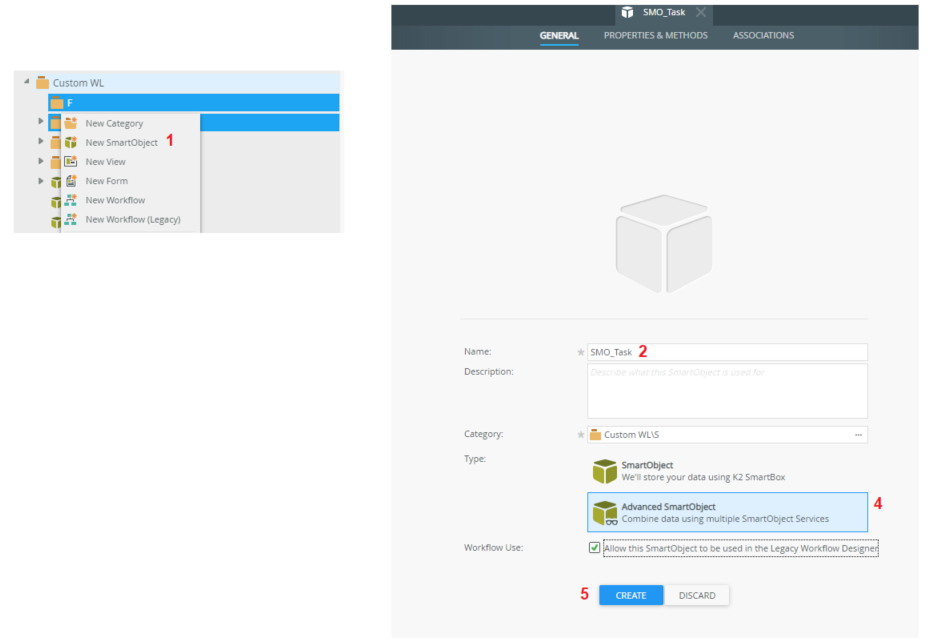Switch to the Properties & Methods tab

click(655, 36)
